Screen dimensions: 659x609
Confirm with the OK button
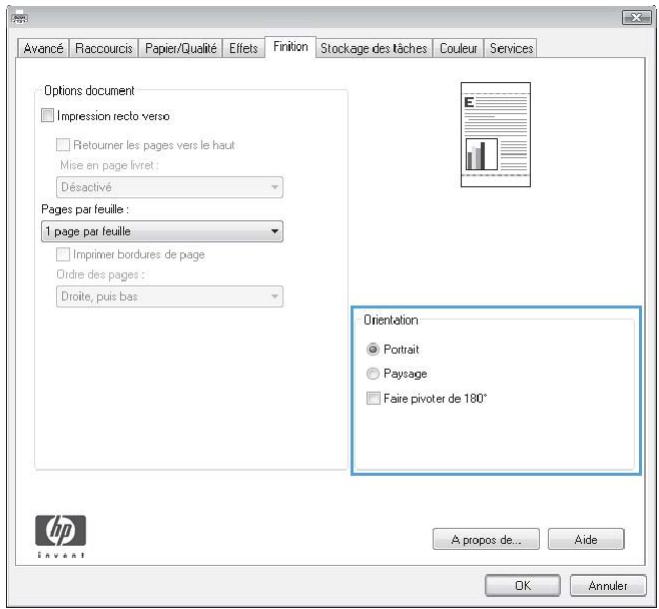(x=523, y=585)
